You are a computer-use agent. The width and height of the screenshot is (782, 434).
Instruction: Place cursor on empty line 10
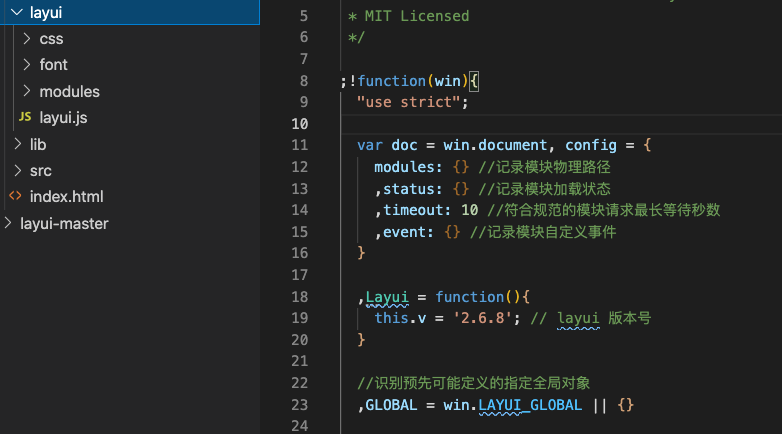click(561, 124)
